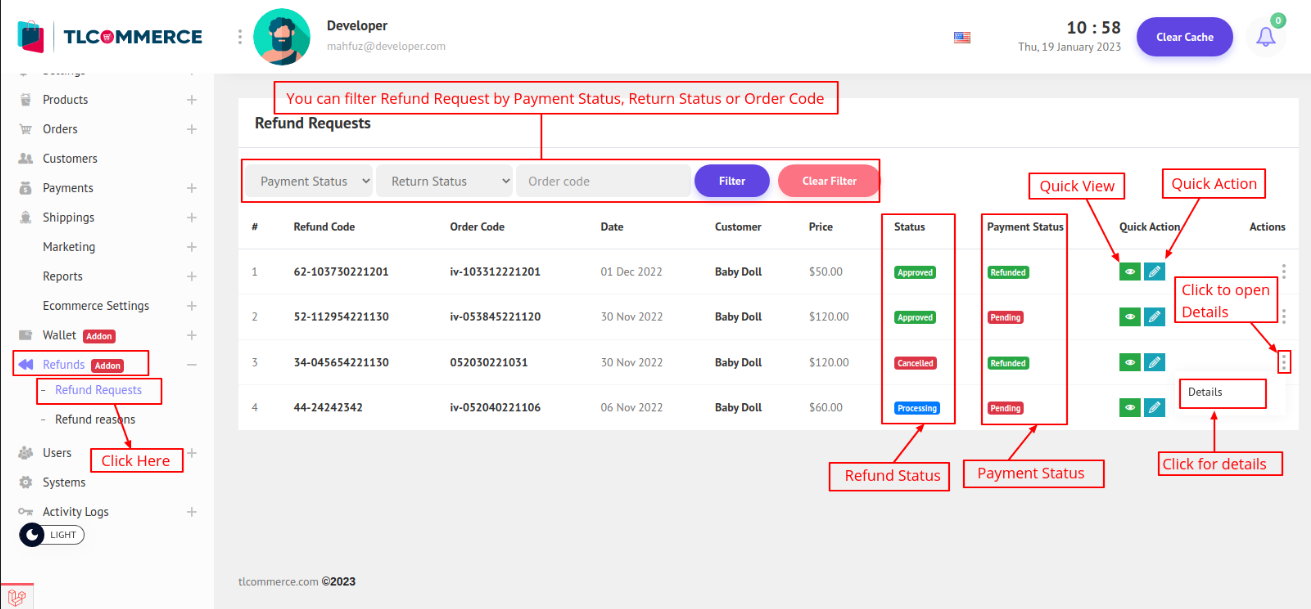Click the TLCommerce logo
Viewport: 1311px width, 609px height.
(x=110, y=37)
